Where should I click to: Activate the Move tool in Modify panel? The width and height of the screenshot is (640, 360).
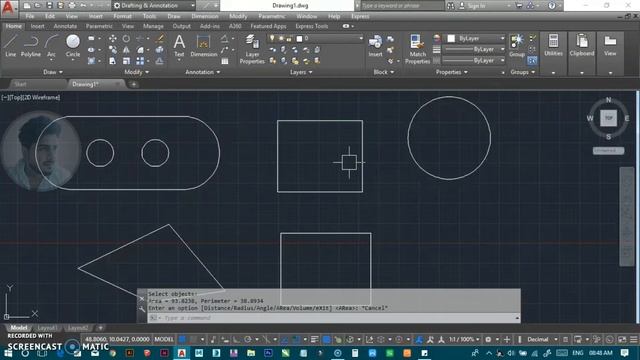[x=113, y=38]
